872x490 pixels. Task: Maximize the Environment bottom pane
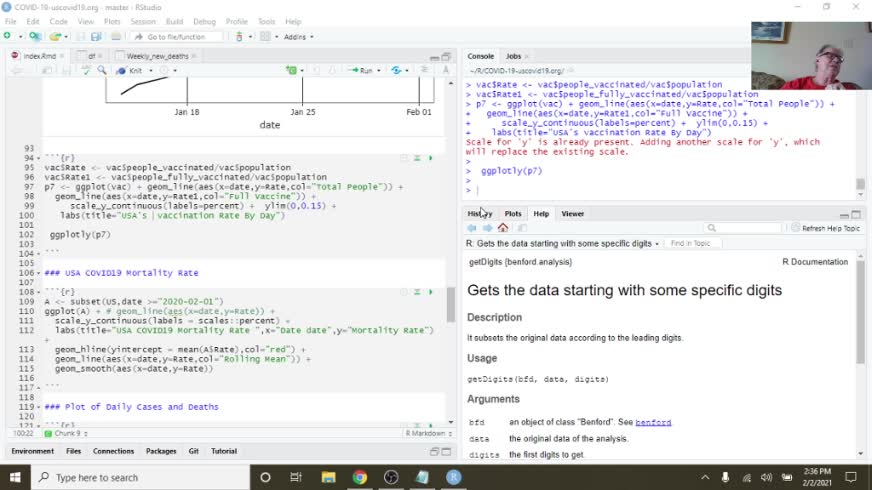tap(446, 452)
